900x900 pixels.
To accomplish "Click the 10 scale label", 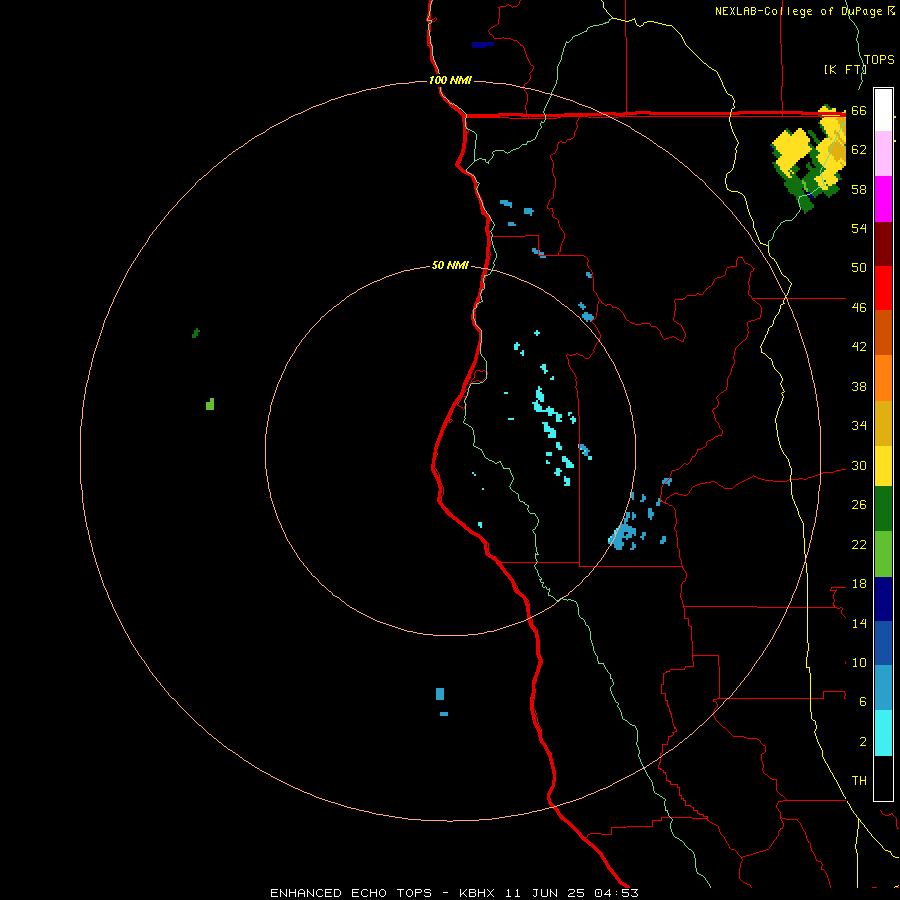I will (859, 663).
